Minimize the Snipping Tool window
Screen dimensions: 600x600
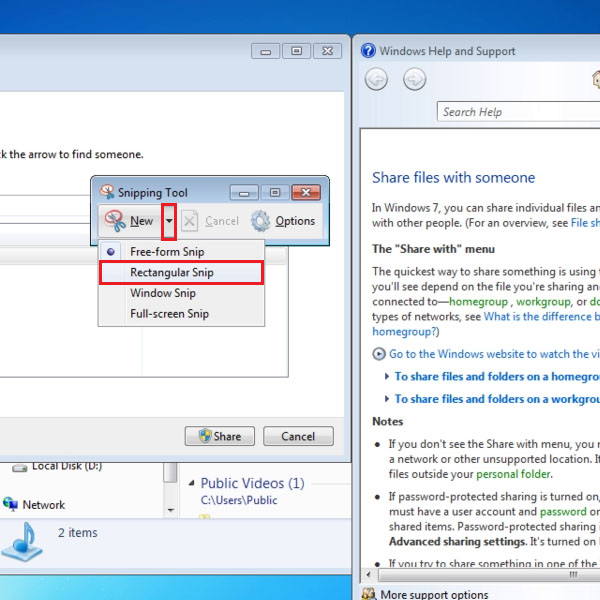tap(244, 192)
